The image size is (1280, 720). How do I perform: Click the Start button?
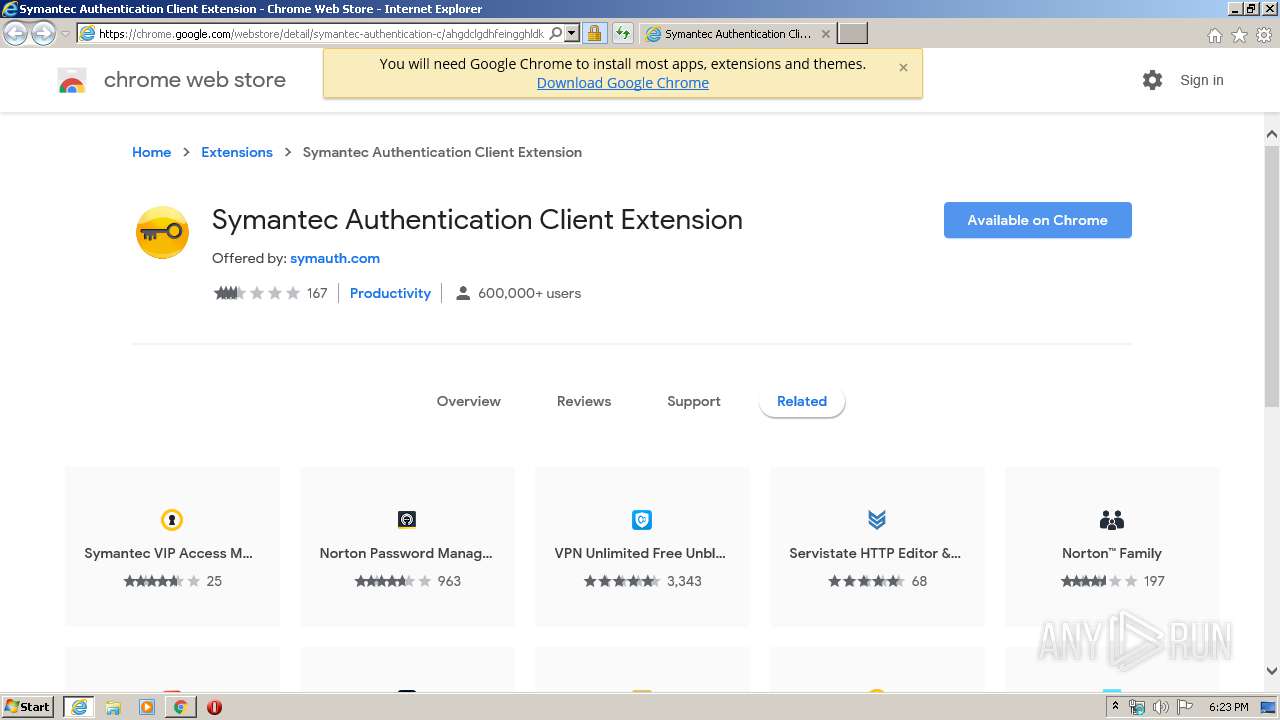pyautogui.click(x=28, y=707)
